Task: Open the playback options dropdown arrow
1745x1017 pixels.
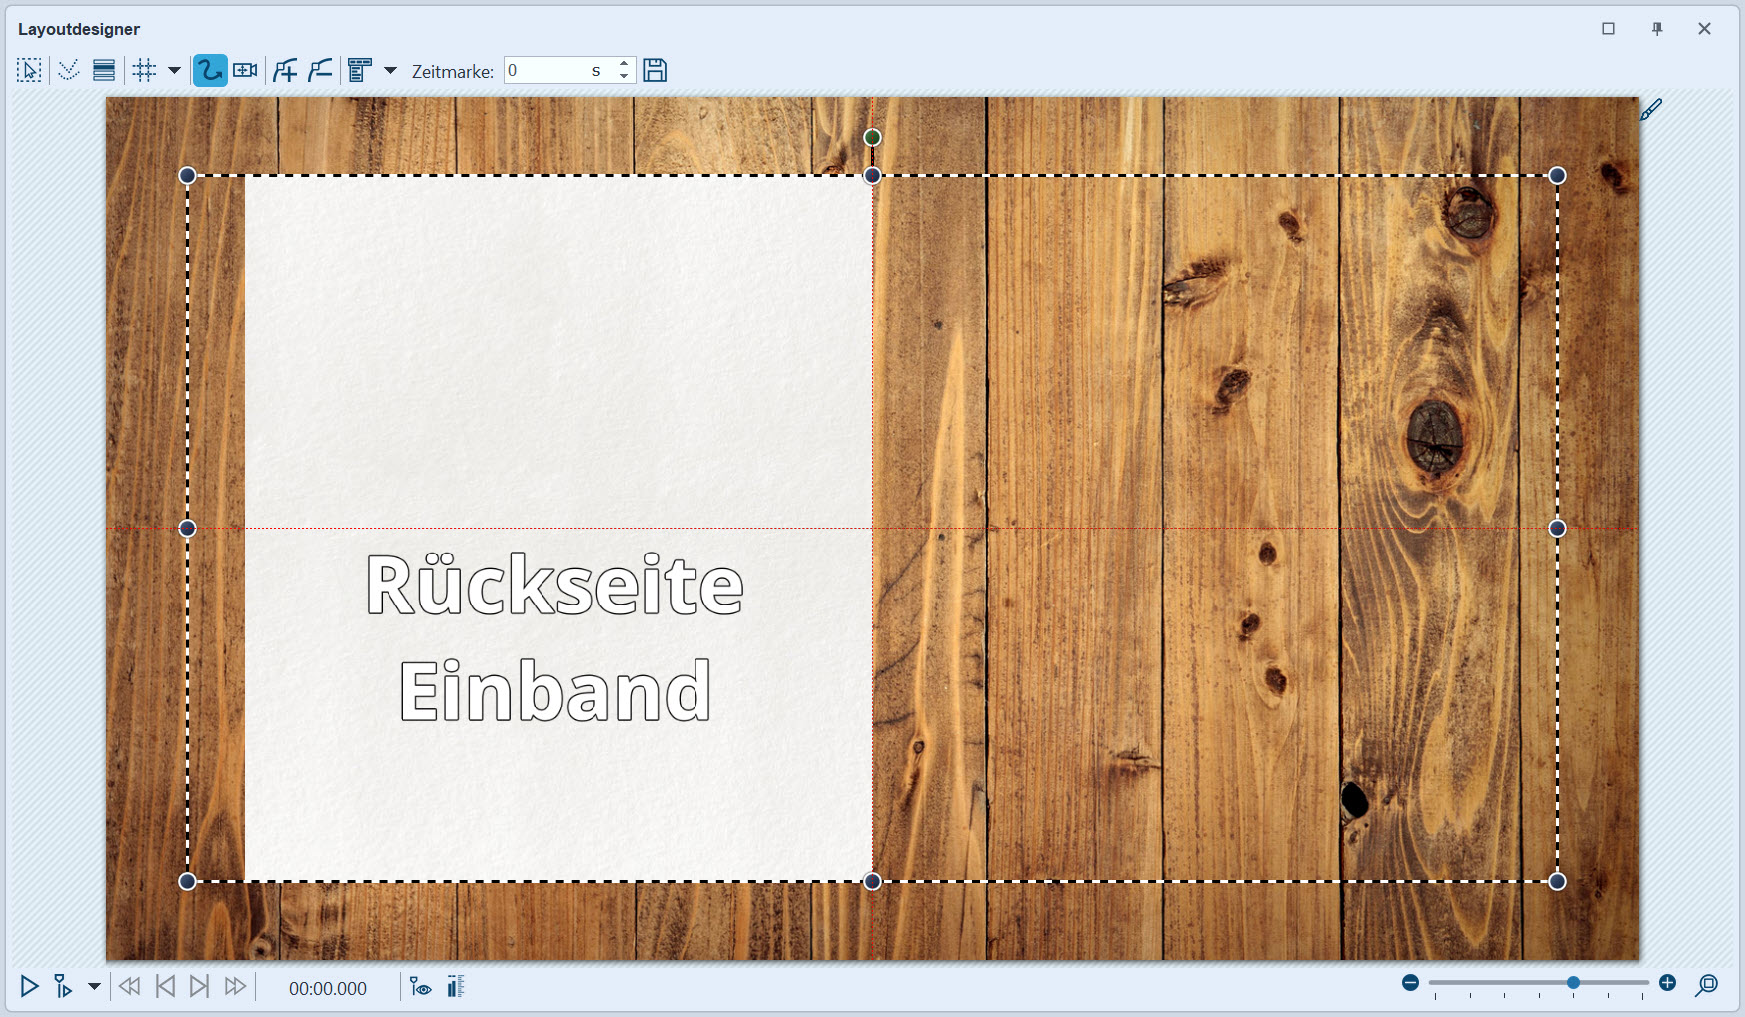Action: [94, 987]
